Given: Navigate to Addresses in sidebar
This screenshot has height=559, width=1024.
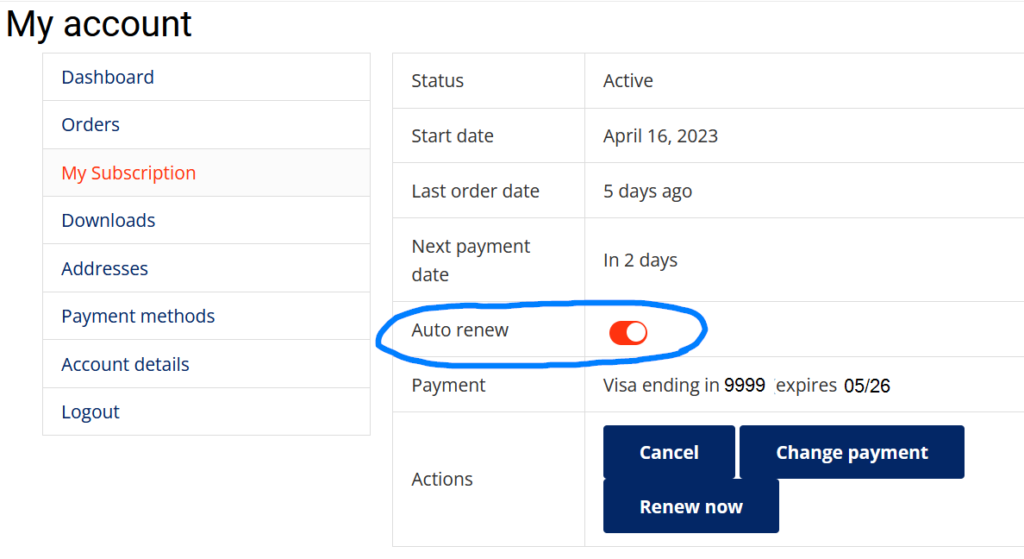Looking at the screenshot, I should pos(104,269).
